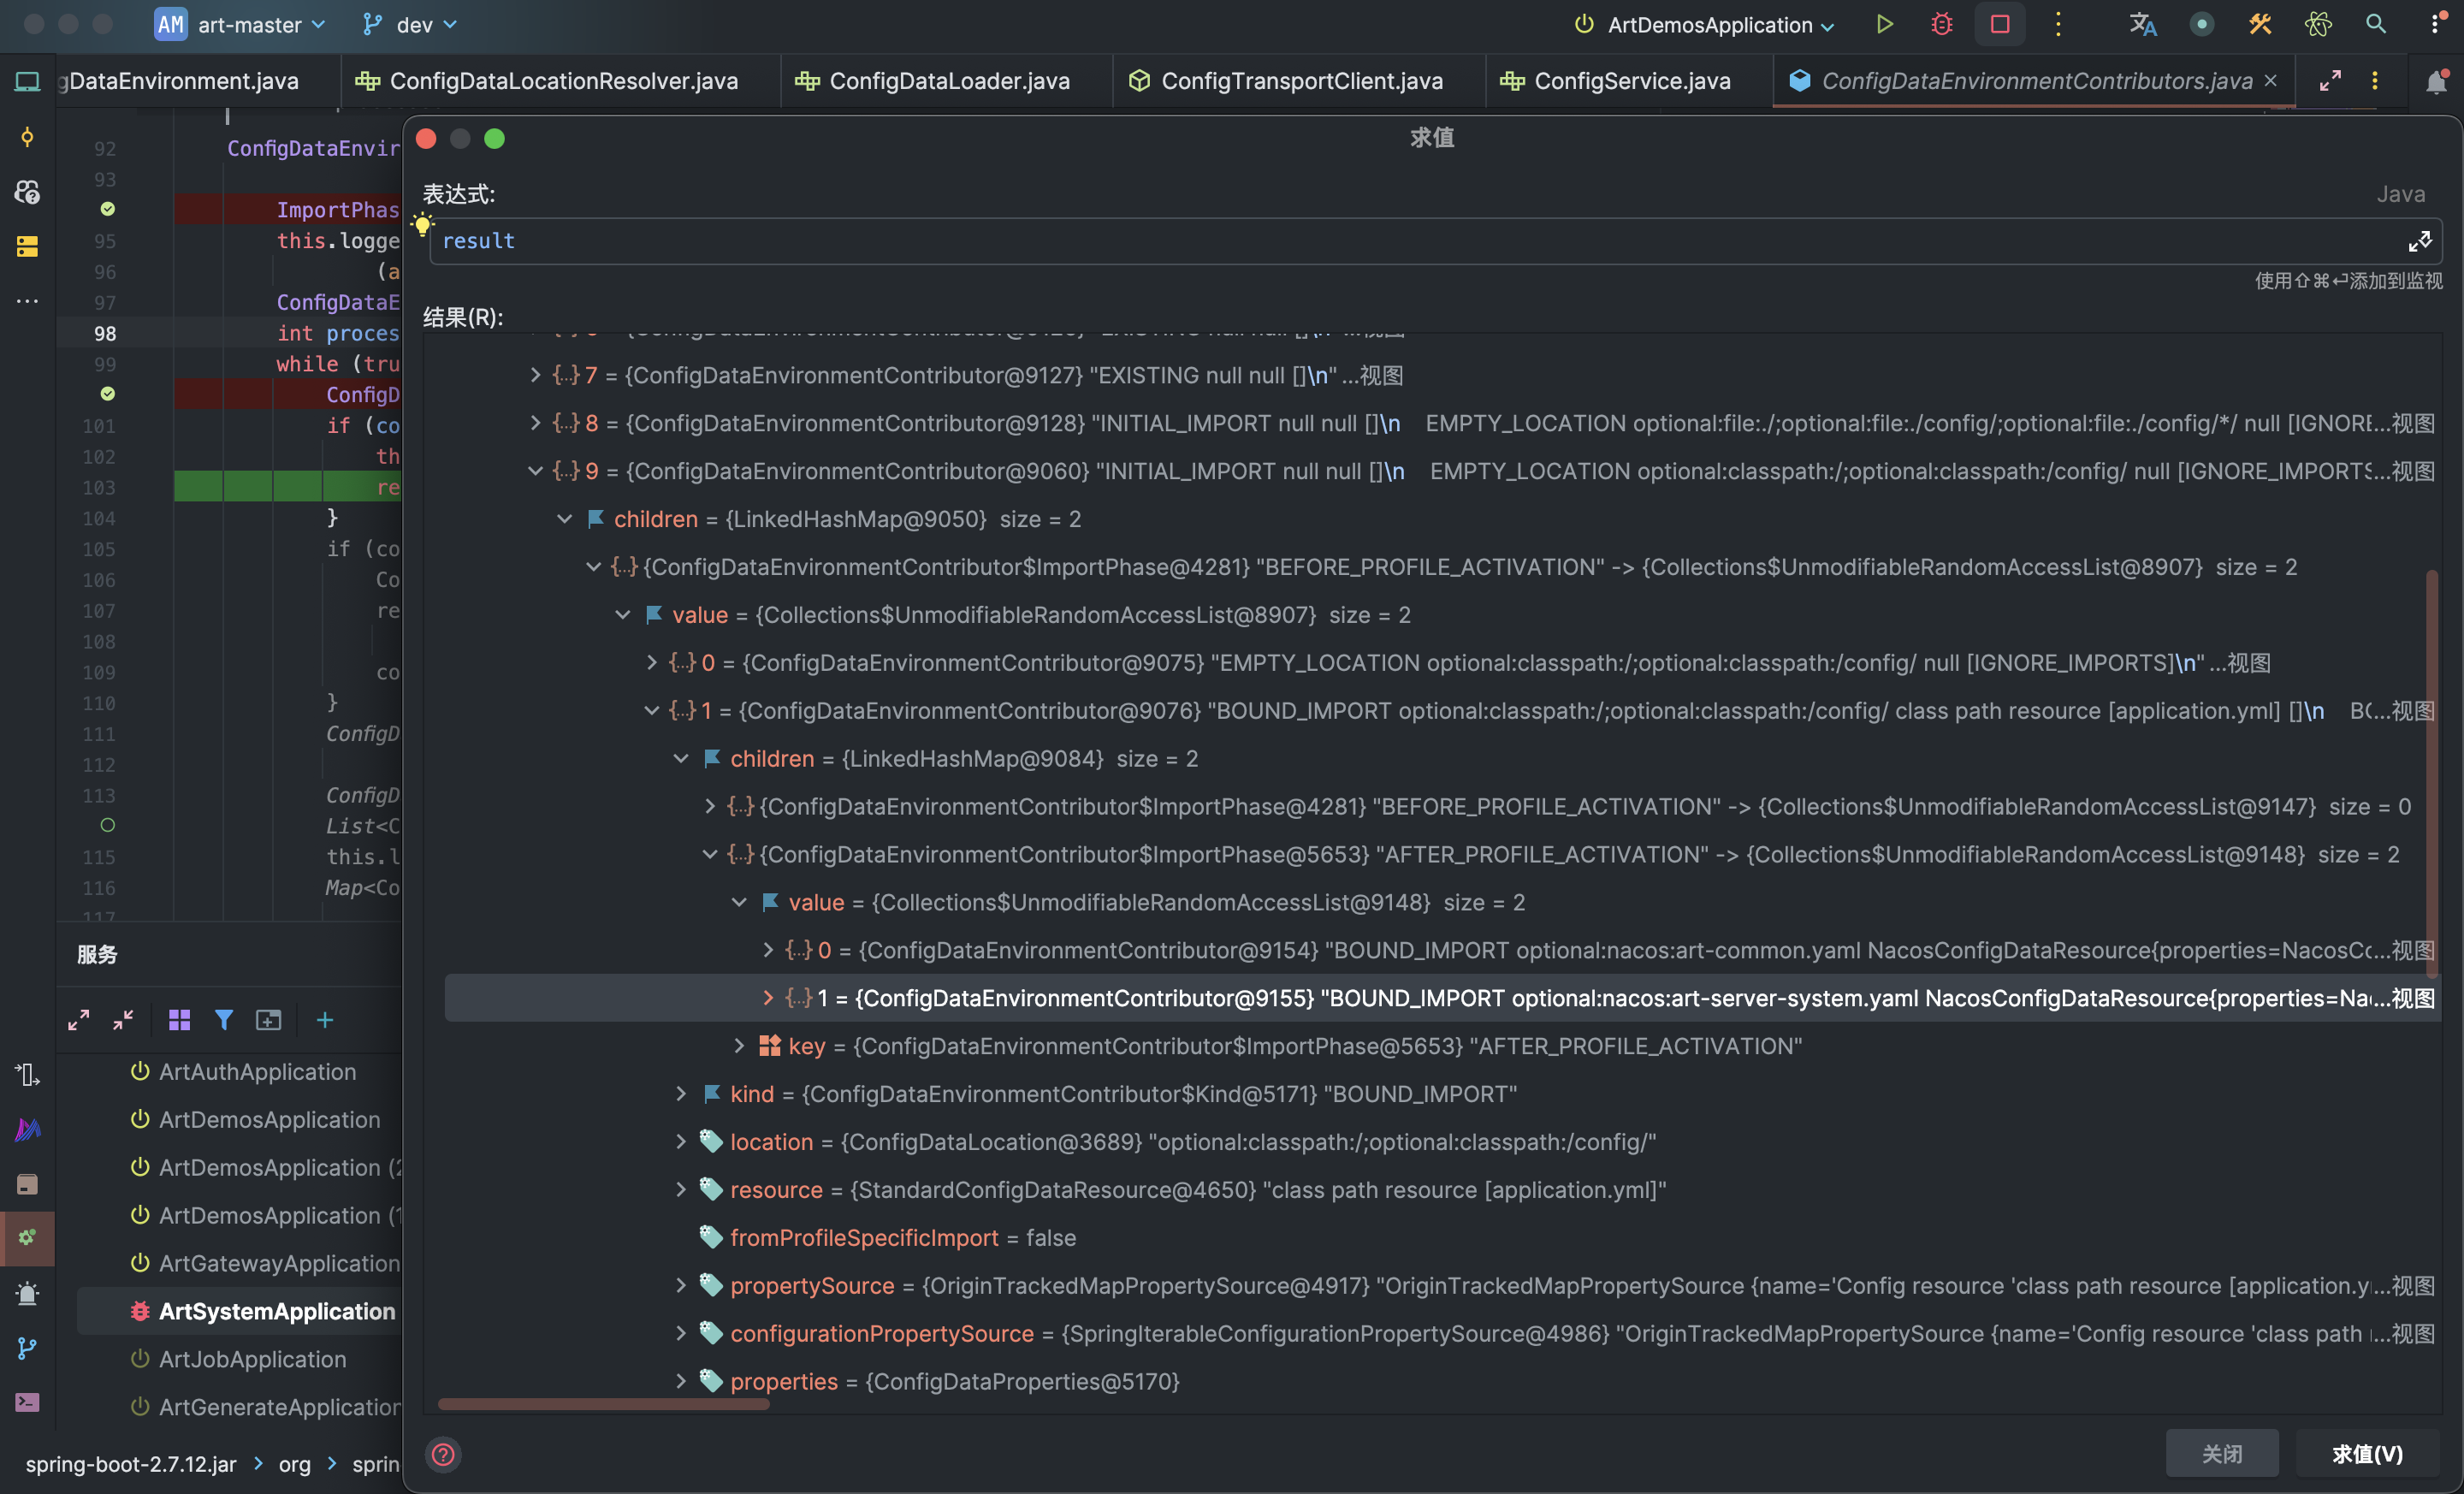Click the 关闭 button
The width and height of the screenshot is (2464, 1494).
click(2221, 1453)
